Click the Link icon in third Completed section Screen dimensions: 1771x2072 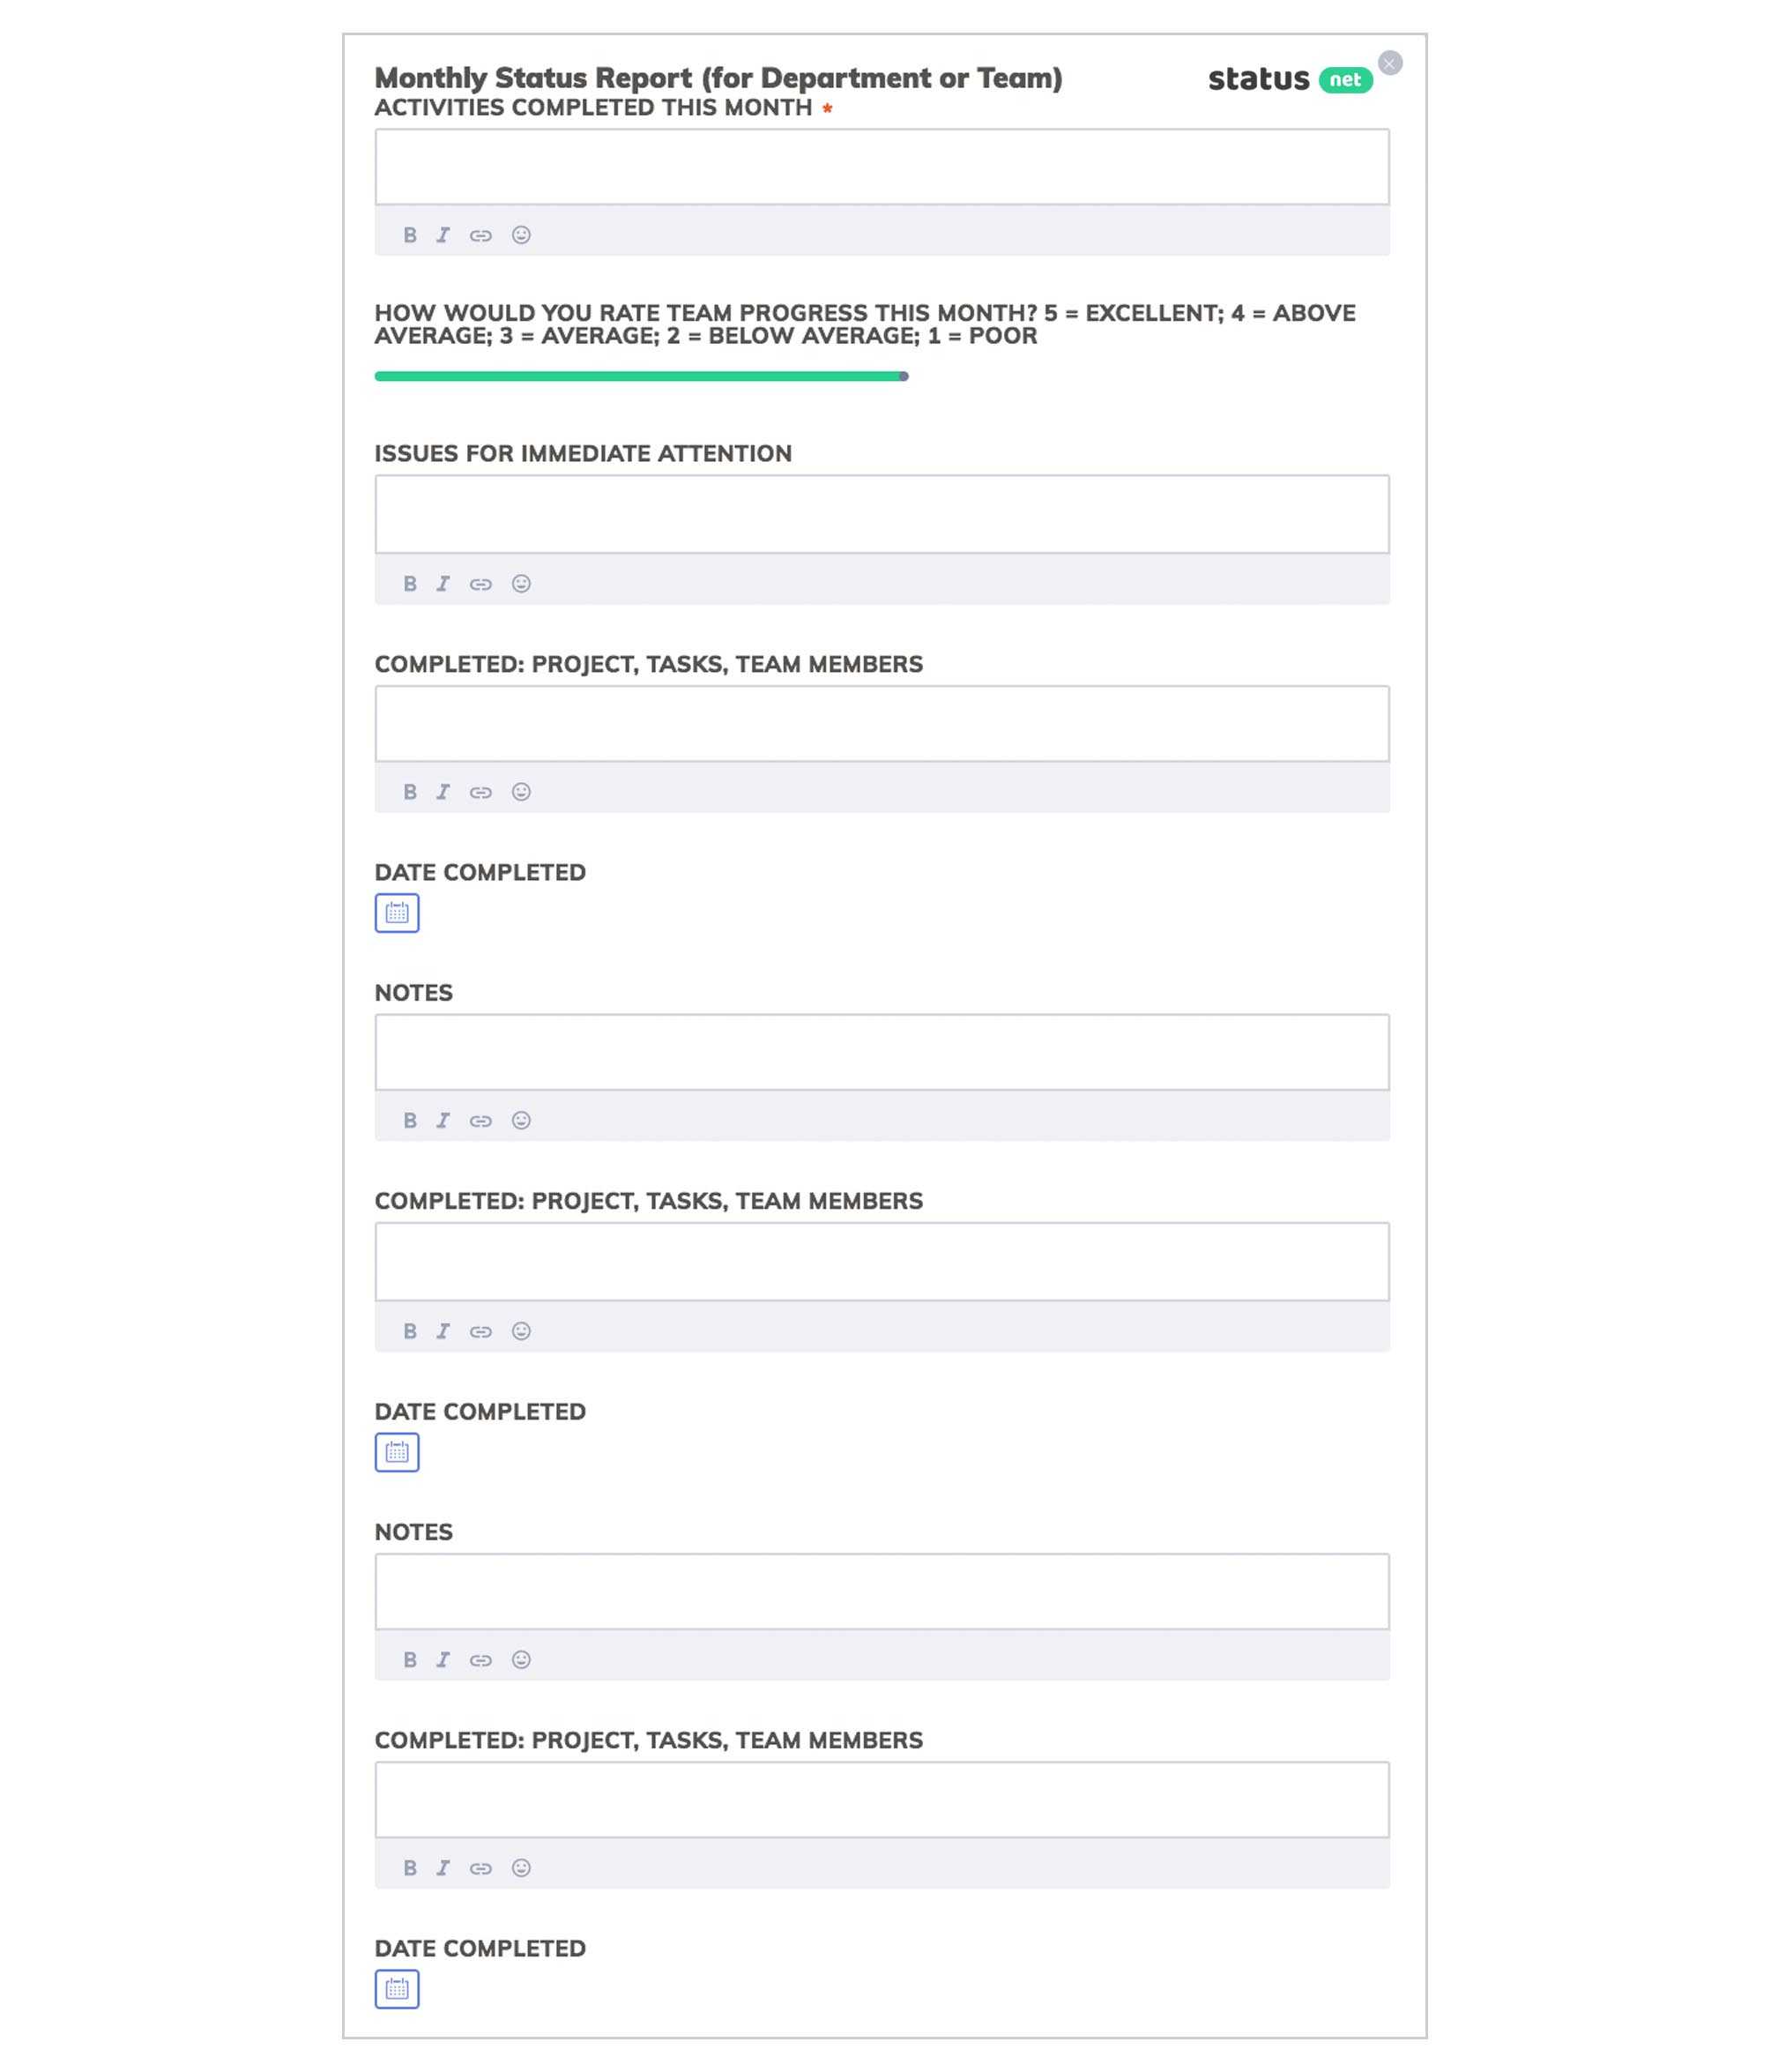(x=480, y=1868)
